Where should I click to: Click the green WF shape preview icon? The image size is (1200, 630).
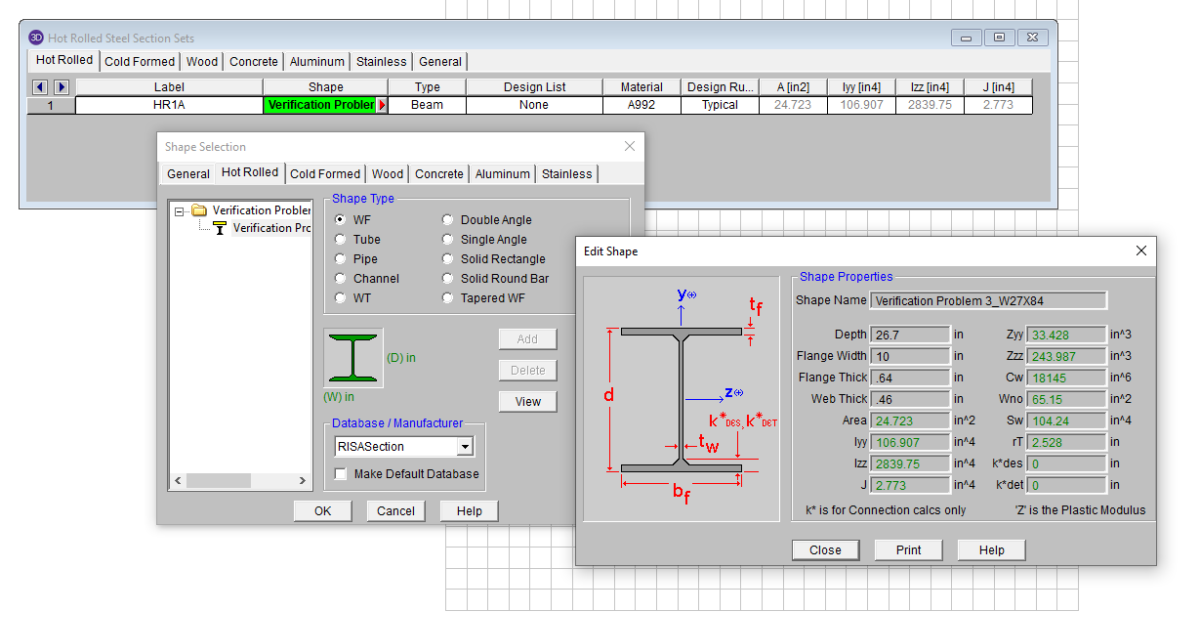tap(353, 358)
